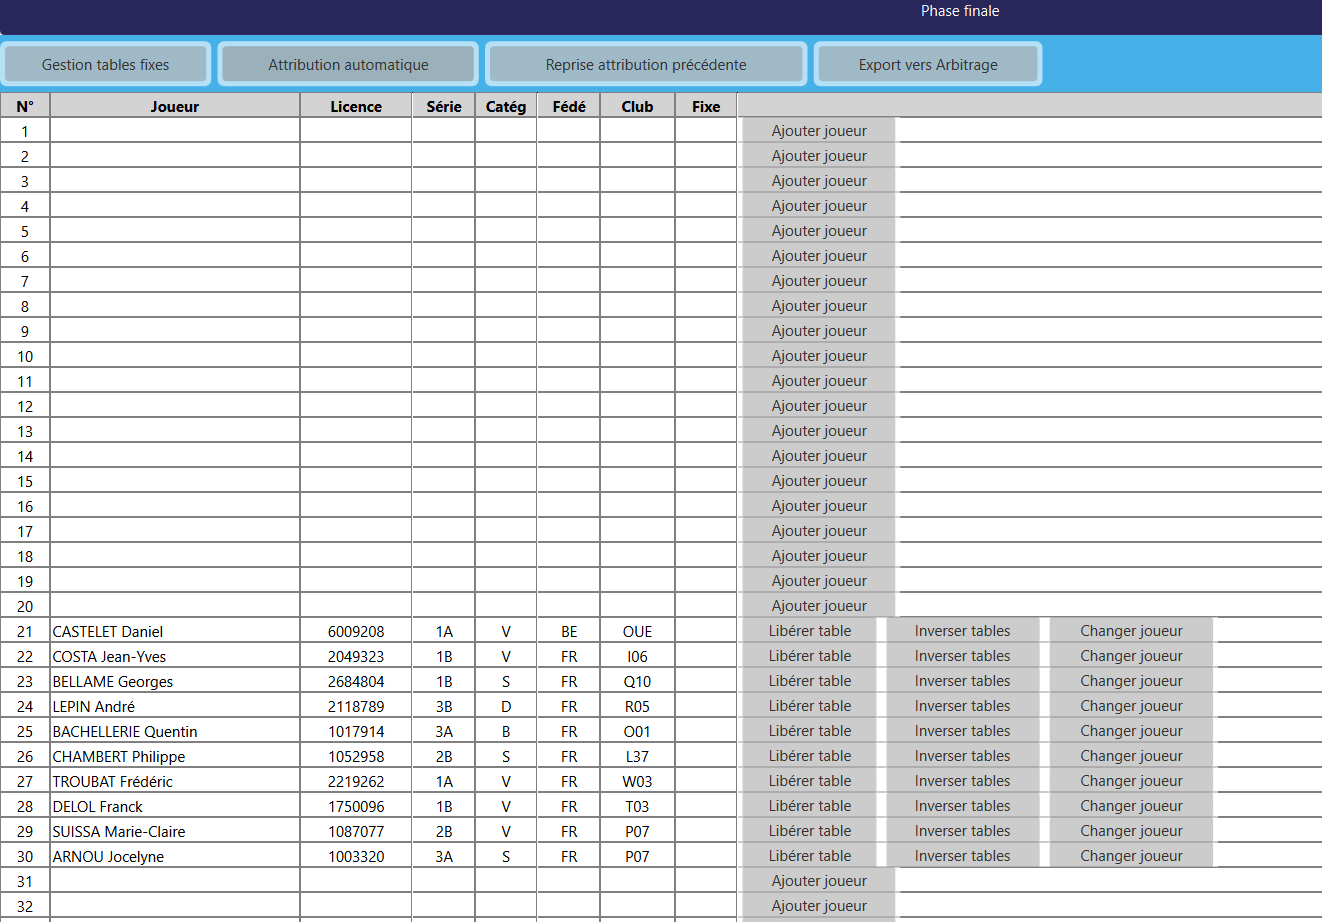The height and width of the screenshot is (922, 1322).
Task: Click Ajouter joueur for table 31
Action: [x=819, y=881]
